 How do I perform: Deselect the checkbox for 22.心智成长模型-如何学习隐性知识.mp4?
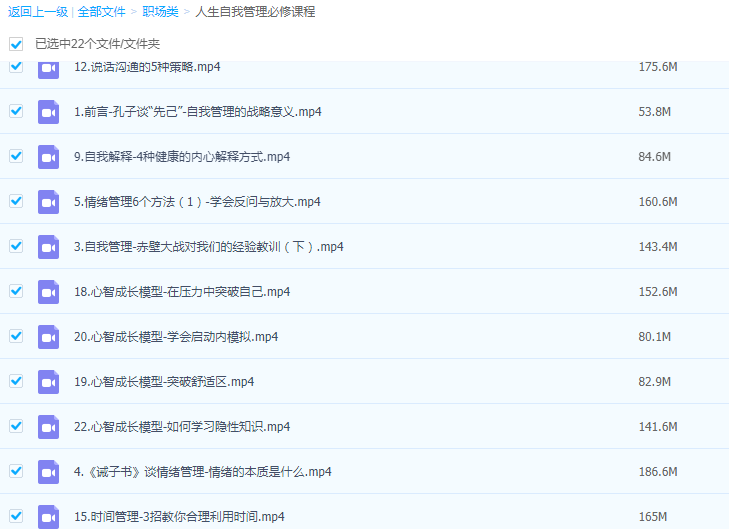pos(16,426)
